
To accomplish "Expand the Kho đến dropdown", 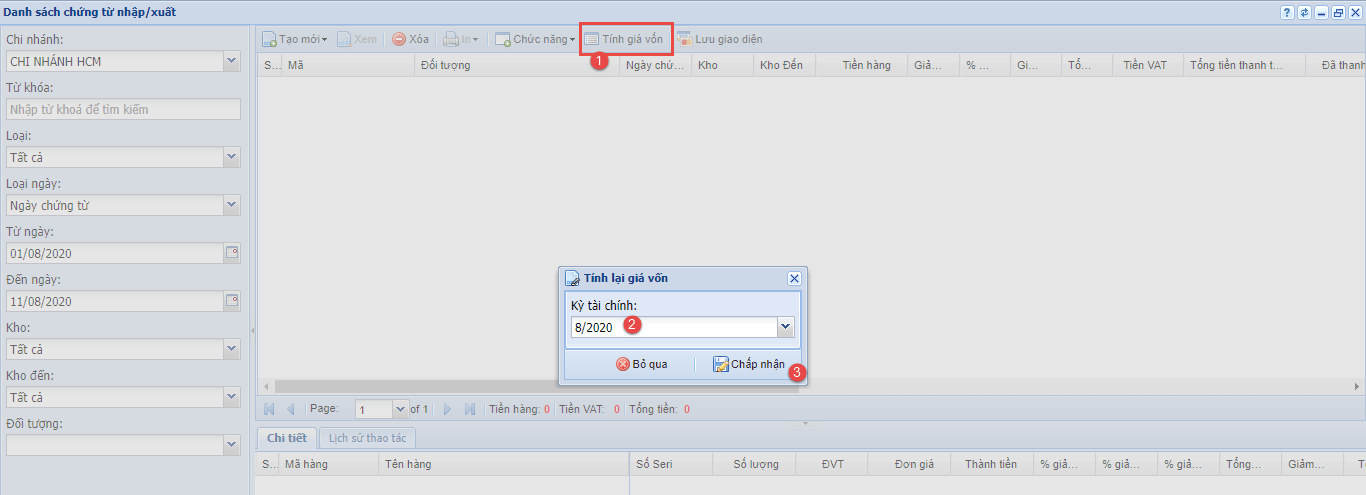I will [x=232, y=397].
